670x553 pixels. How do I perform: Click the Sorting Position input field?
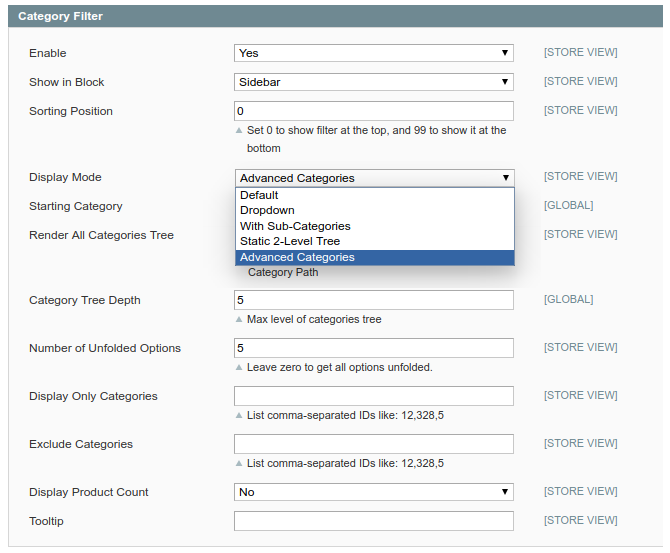(x=374, y=111)
